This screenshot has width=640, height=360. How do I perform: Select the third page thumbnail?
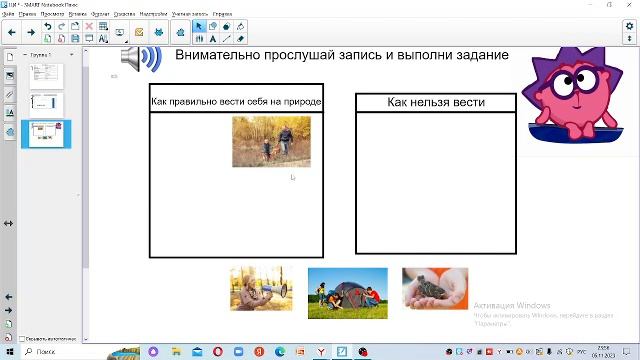point(47,134)
